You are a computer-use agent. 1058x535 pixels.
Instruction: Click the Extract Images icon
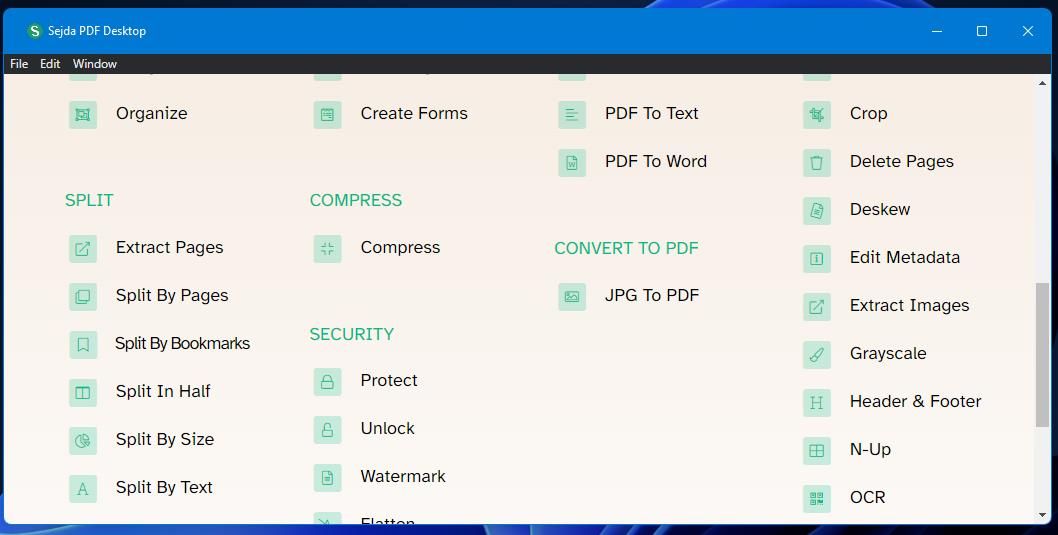(x=816, y=306)
